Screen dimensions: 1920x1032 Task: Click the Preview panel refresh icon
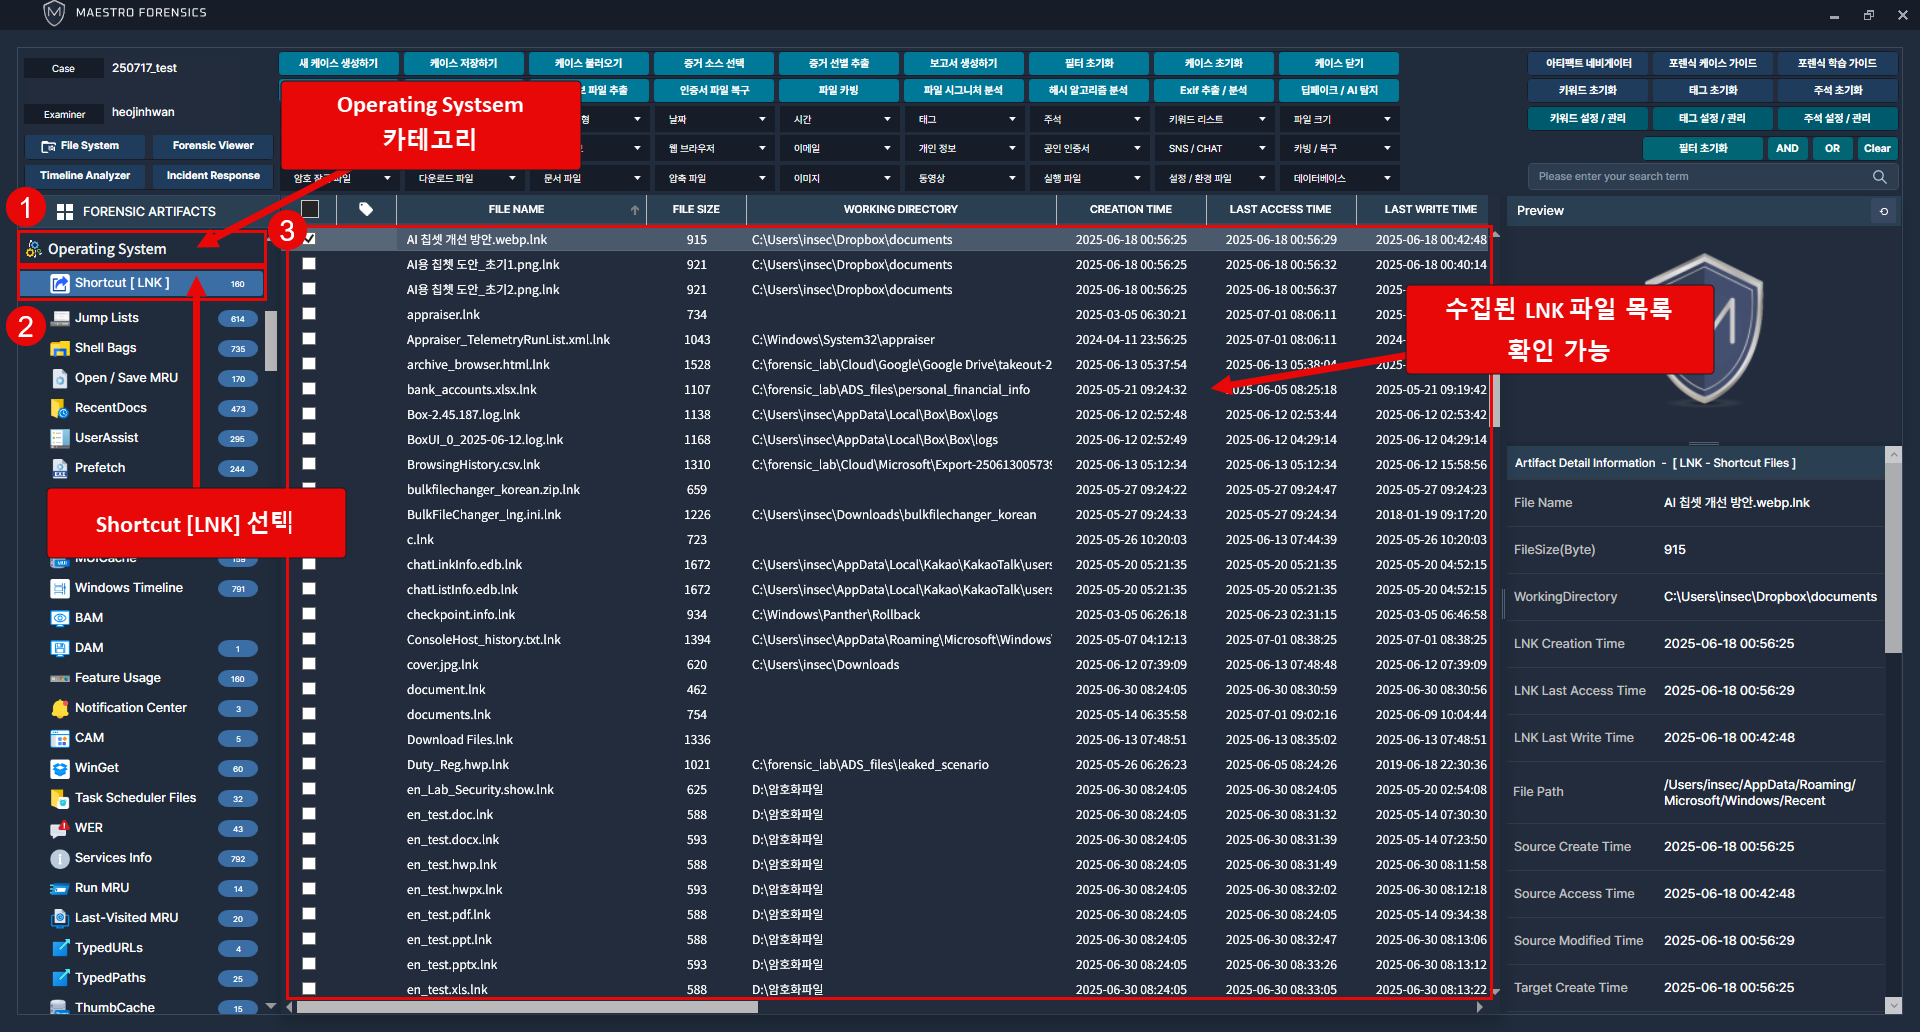tap(1884, 211)
